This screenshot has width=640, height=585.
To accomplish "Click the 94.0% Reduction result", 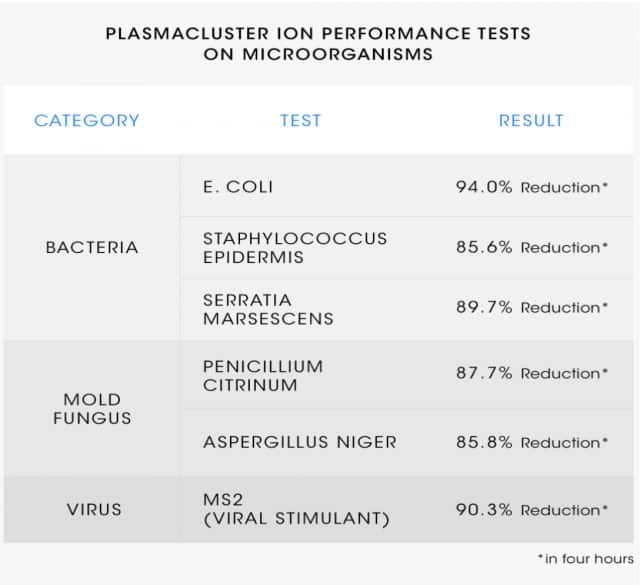I will click(x=532, y=187).
